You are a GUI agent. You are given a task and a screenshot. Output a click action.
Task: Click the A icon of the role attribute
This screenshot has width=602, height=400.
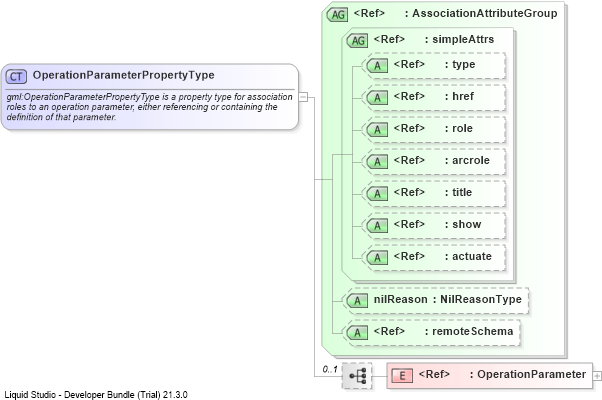[x=377, y=130]
